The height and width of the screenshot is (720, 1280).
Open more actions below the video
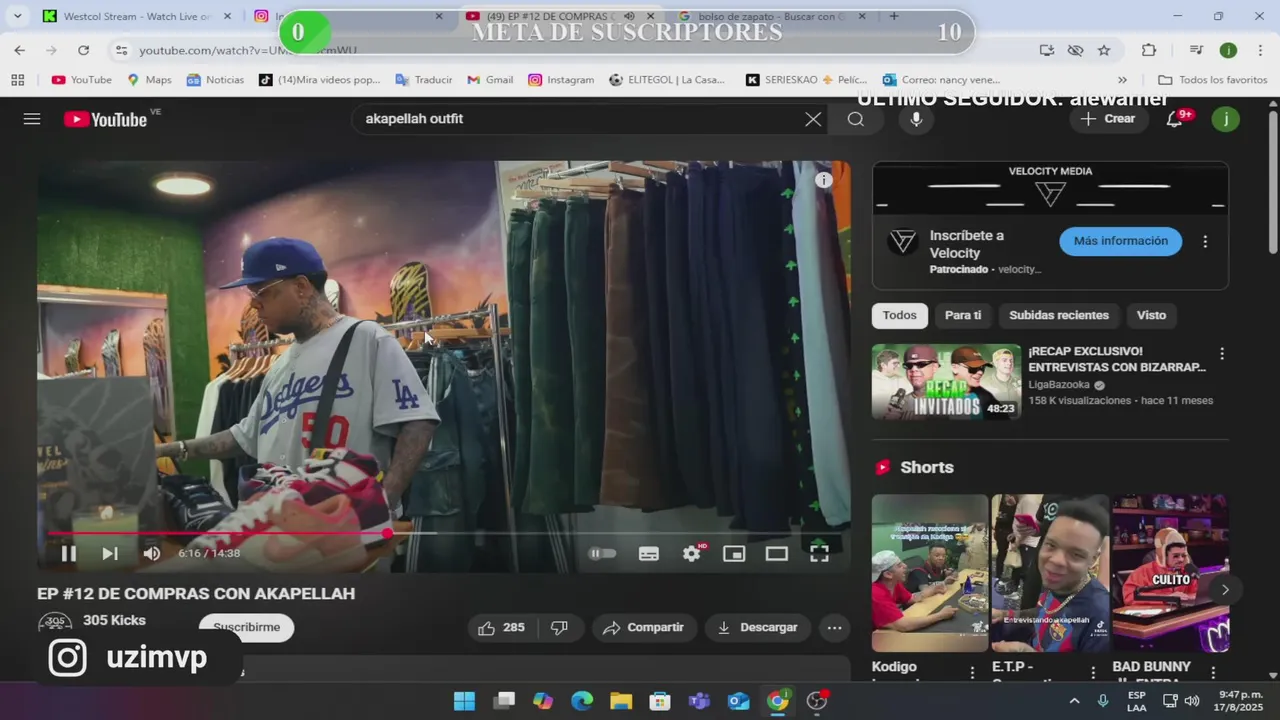[834, 628]
